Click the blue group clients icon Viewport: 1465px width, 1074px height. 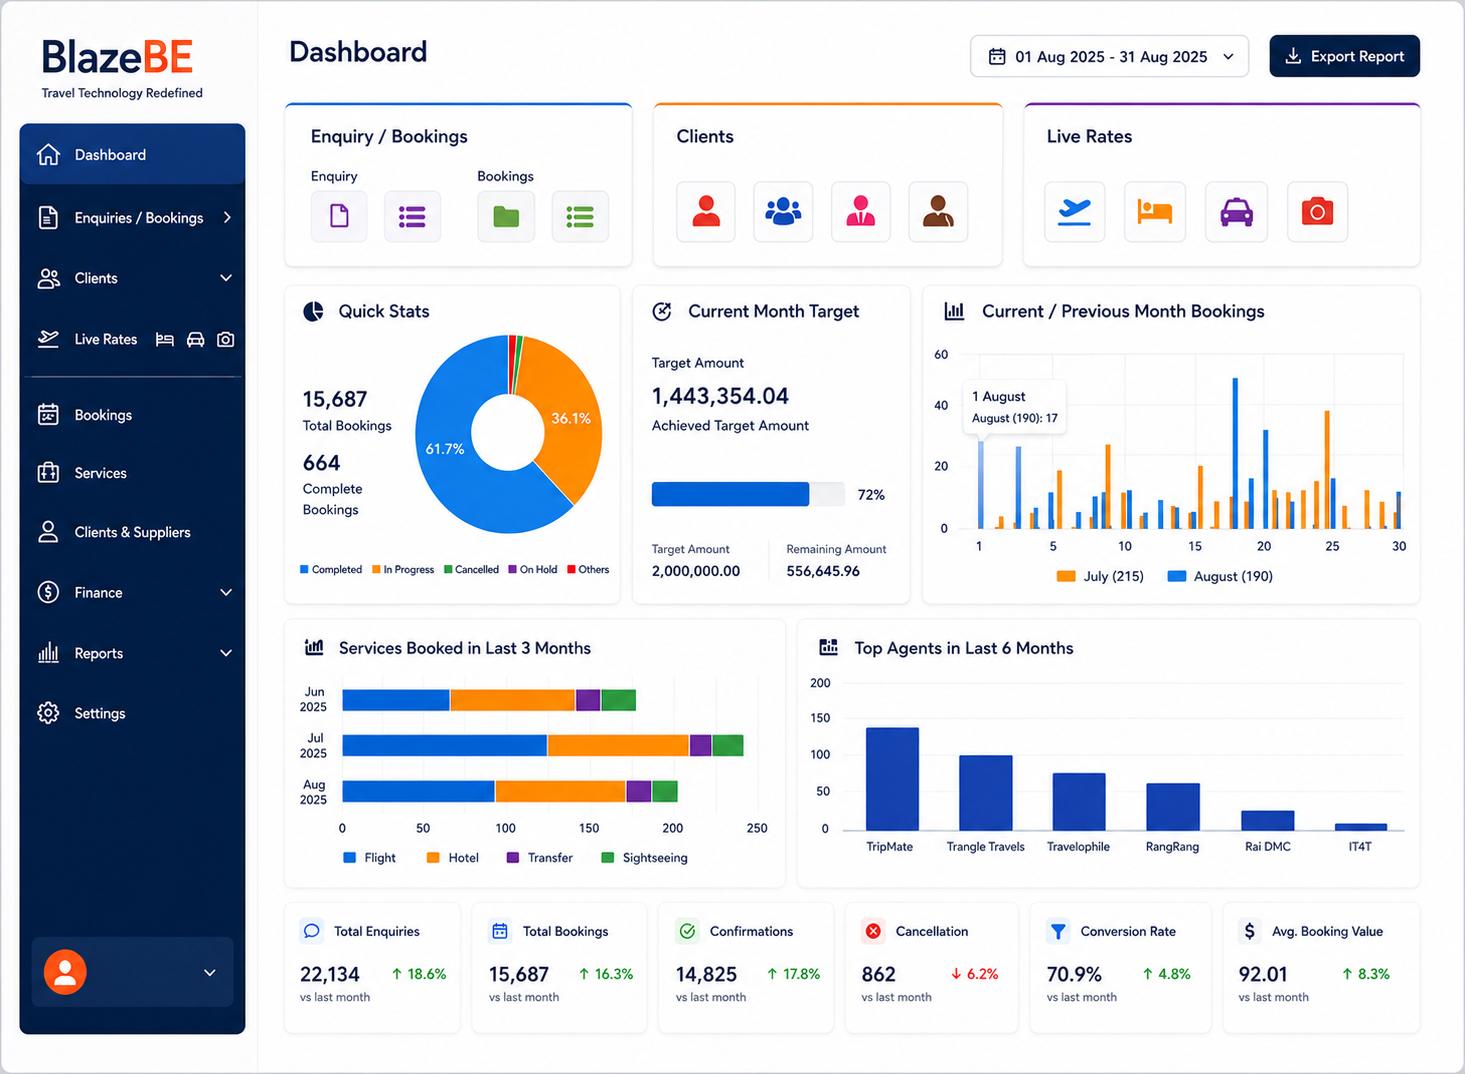[783, 211]
